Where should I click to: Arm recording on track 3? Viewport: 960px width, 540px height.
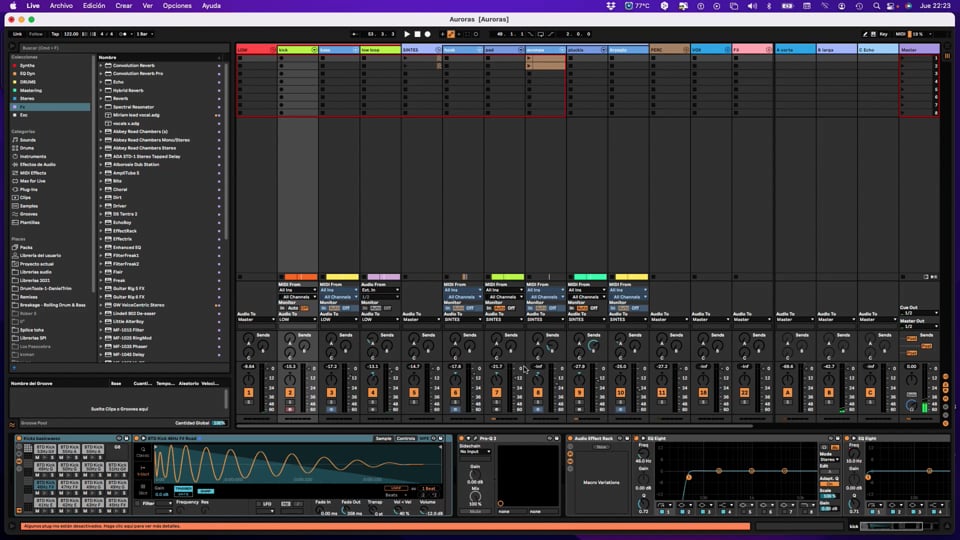[331, 409]
